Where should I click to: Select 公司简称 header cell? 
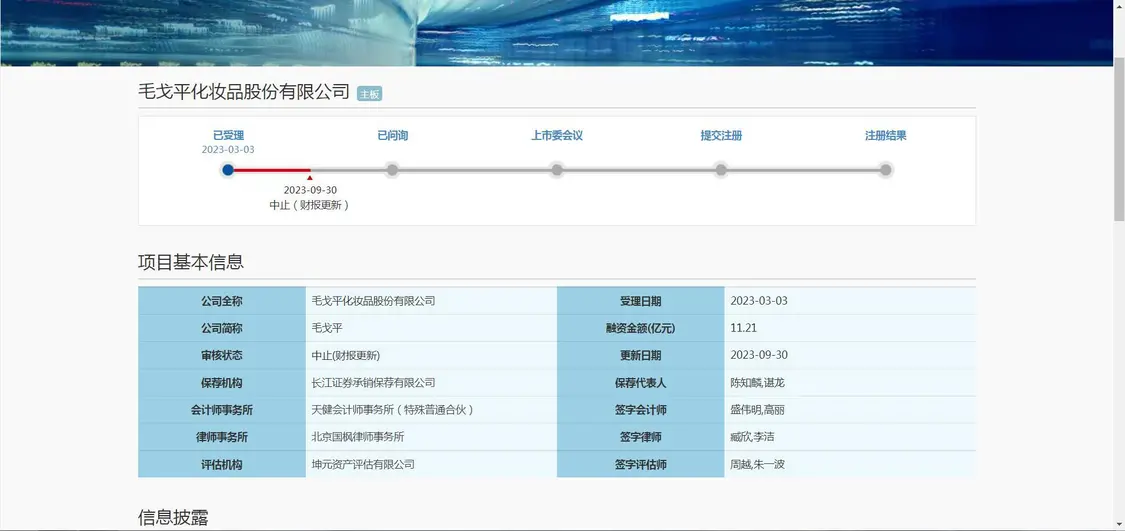tap(222, 328)
